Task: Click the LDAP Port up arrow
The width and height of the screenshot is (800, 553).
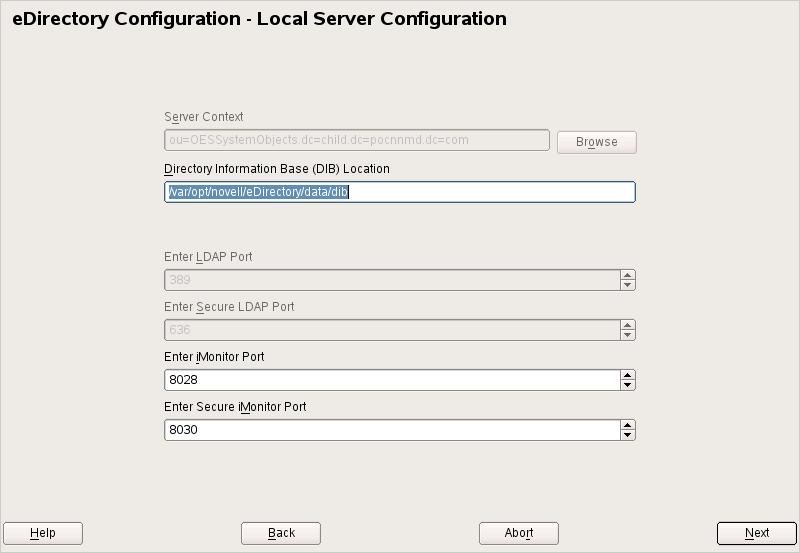Action: pyautogui.click(x=627, y=275)
